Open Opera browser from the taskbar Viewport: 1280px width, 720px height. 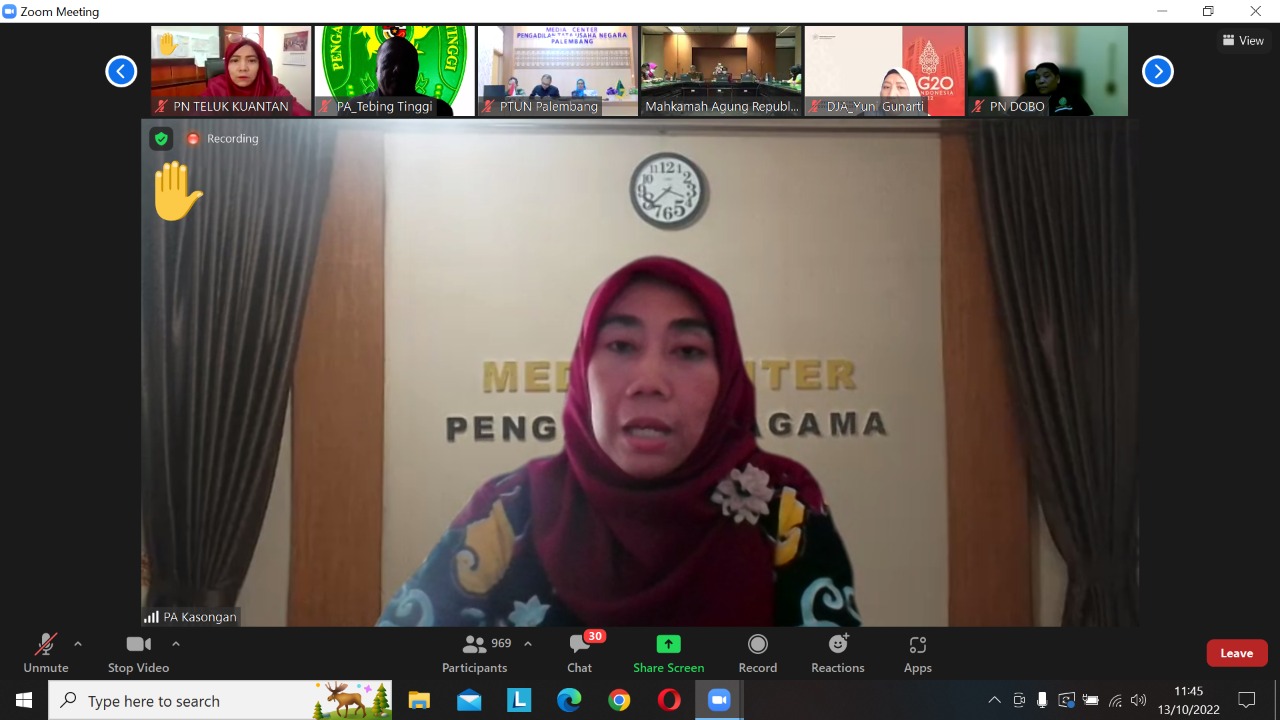pos(669,700)
